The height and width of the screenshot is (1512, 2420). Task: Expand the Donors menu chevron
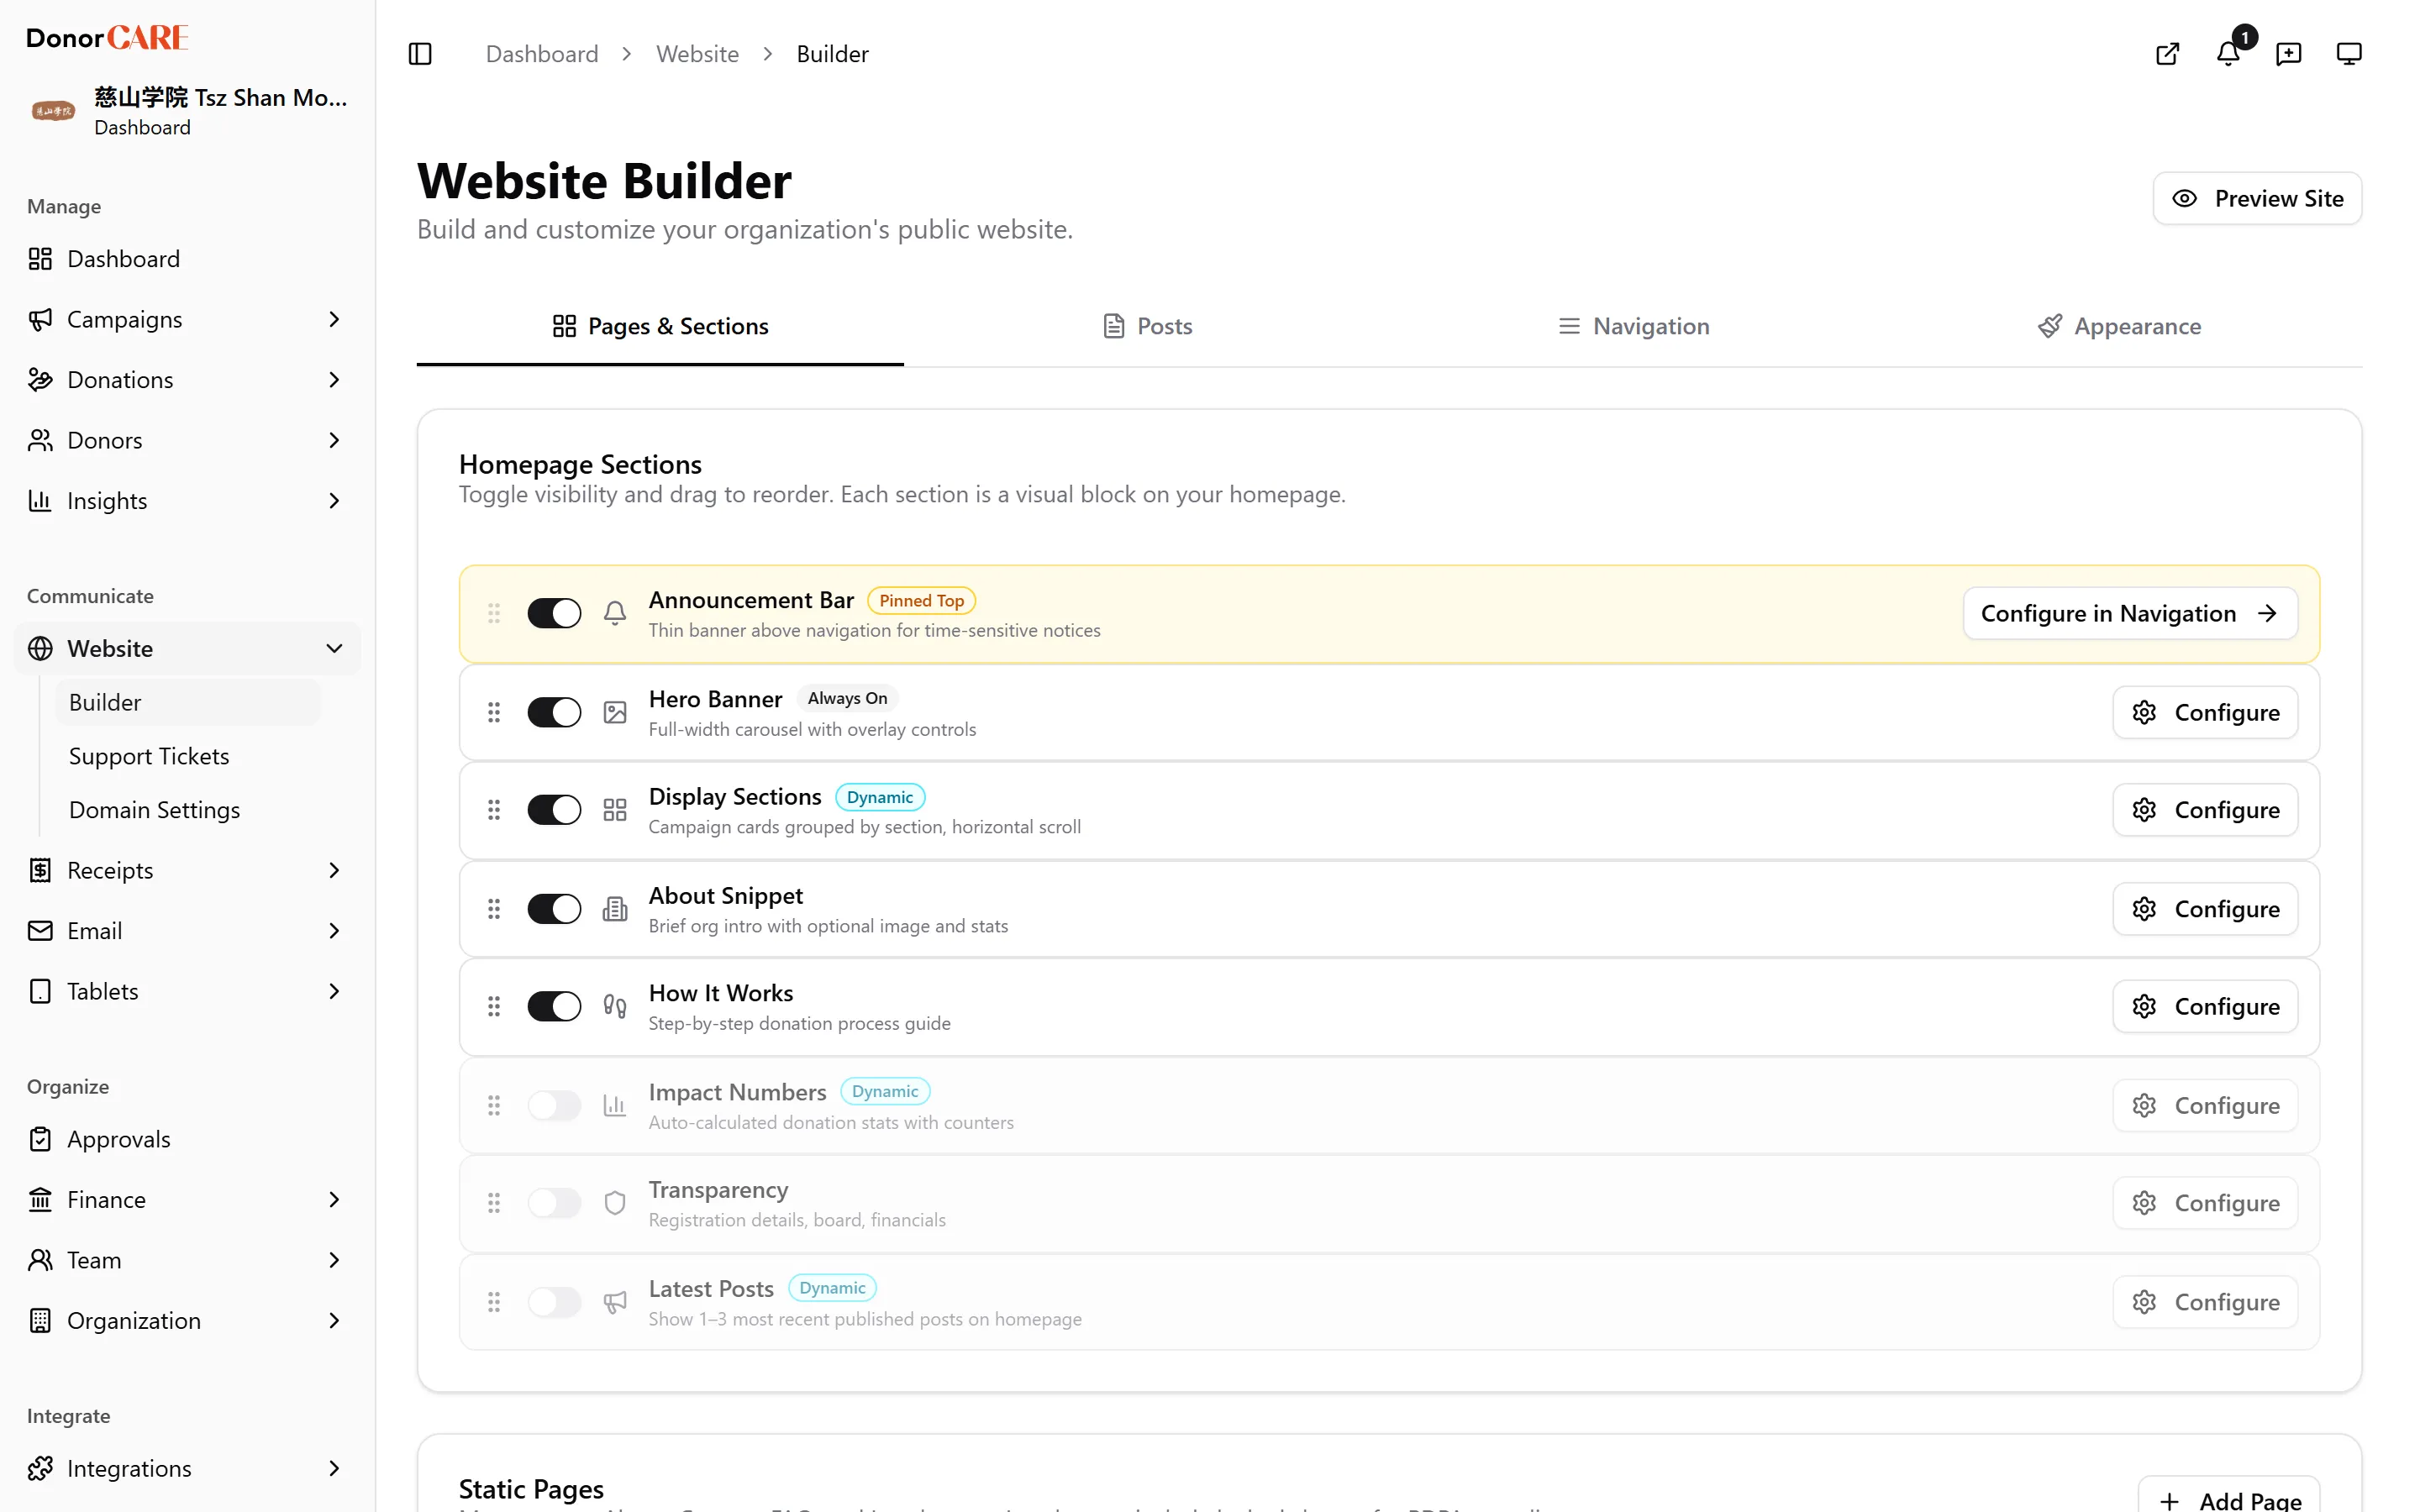[334, 440]
